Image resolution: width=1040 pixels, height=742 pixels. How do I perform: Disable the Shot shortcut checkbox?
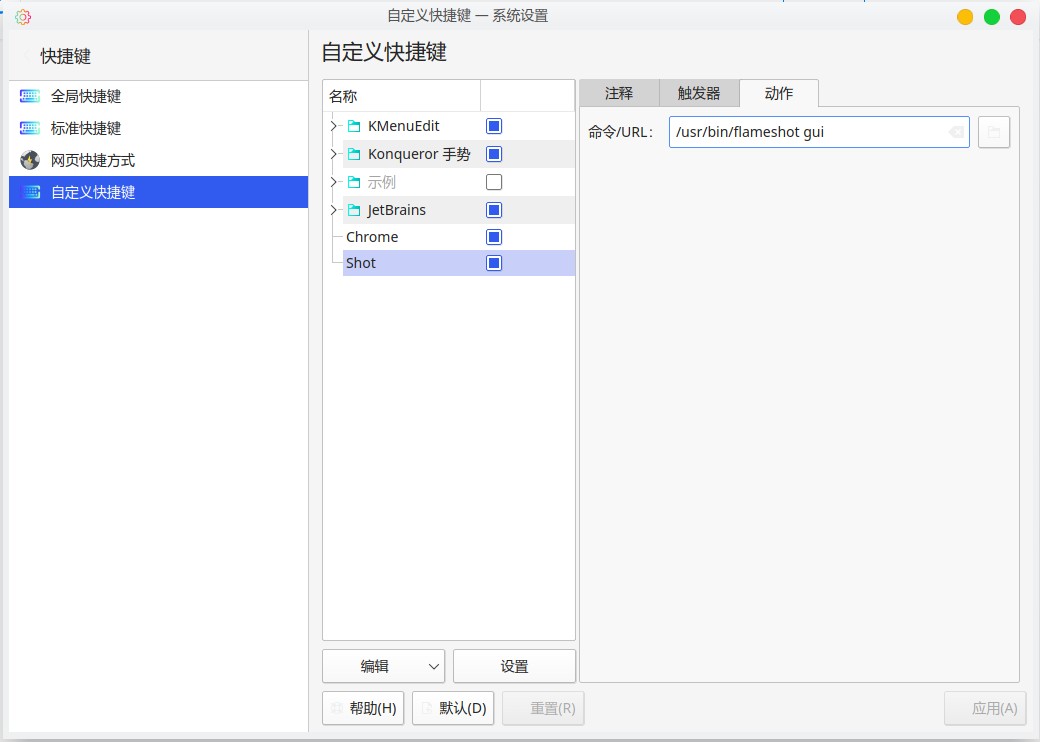pos(493,262)
